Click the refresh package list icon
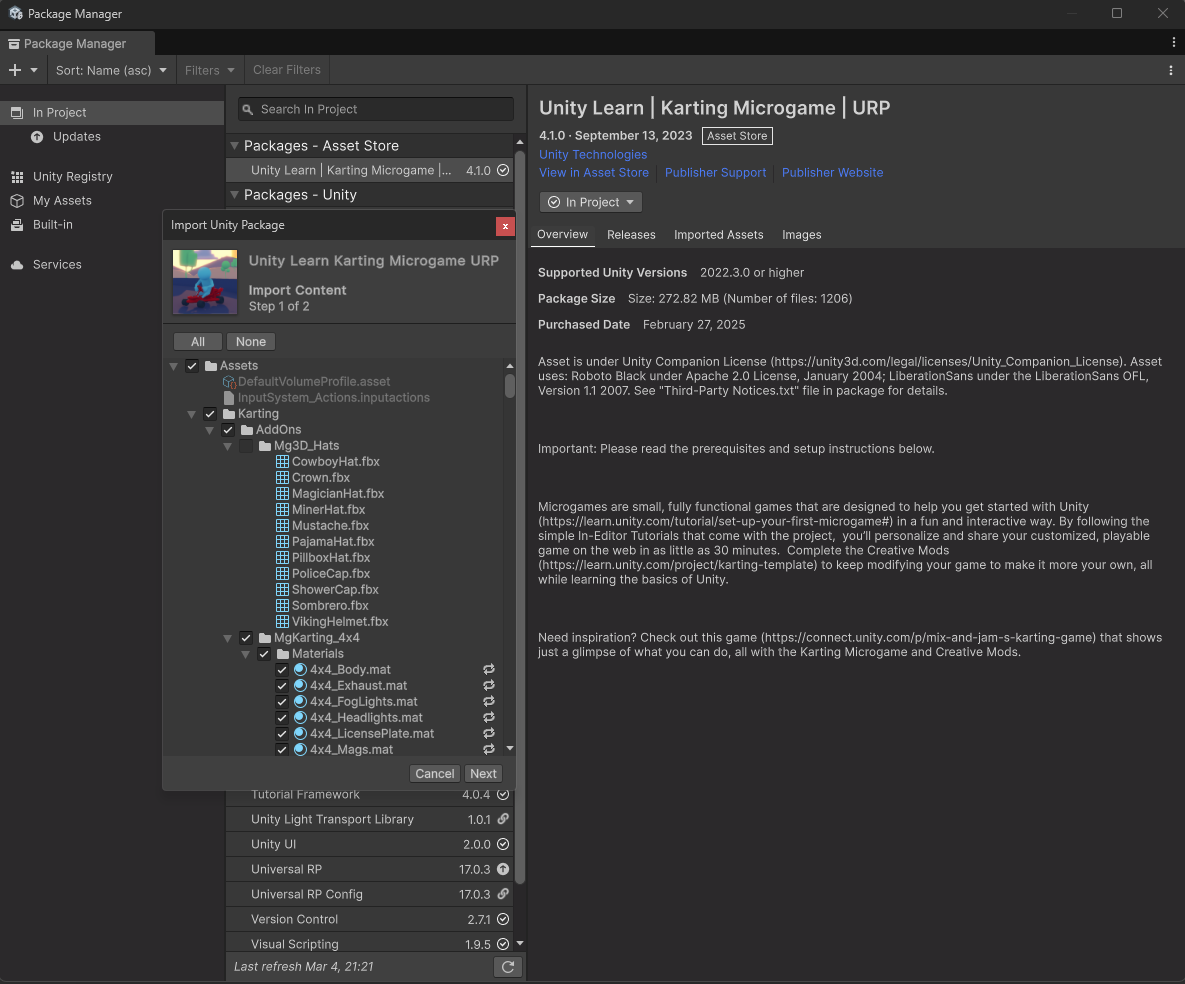Viewport: 1185px width, 984px height. [x=508, y=967]
